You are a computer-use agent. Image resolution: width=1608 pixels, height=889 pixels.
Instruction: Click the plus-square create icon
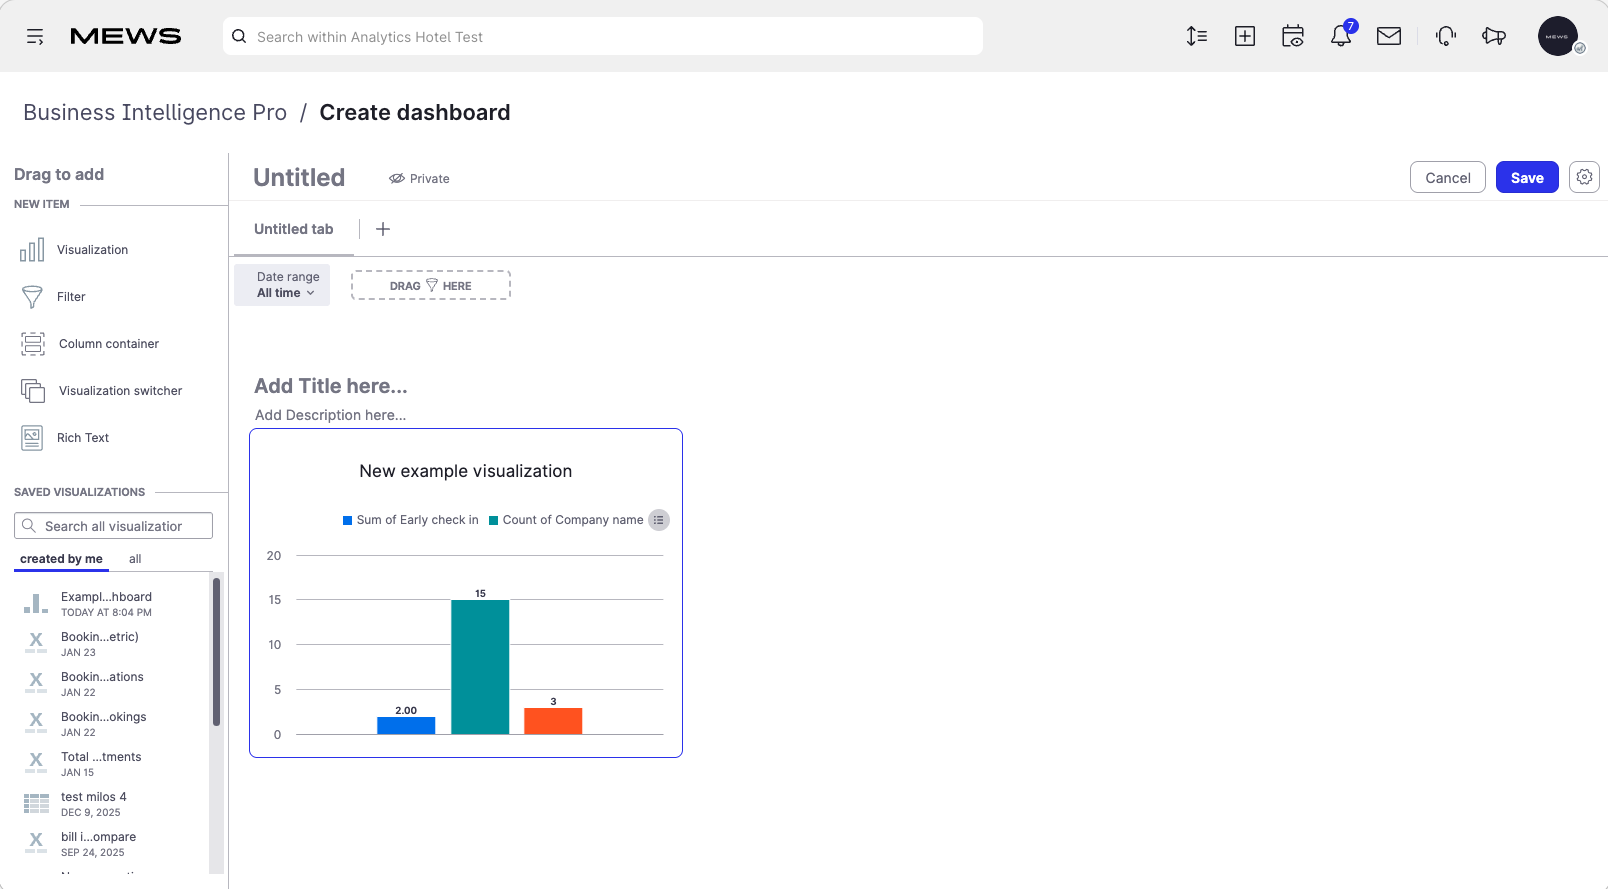click(x=1245, y=36)
